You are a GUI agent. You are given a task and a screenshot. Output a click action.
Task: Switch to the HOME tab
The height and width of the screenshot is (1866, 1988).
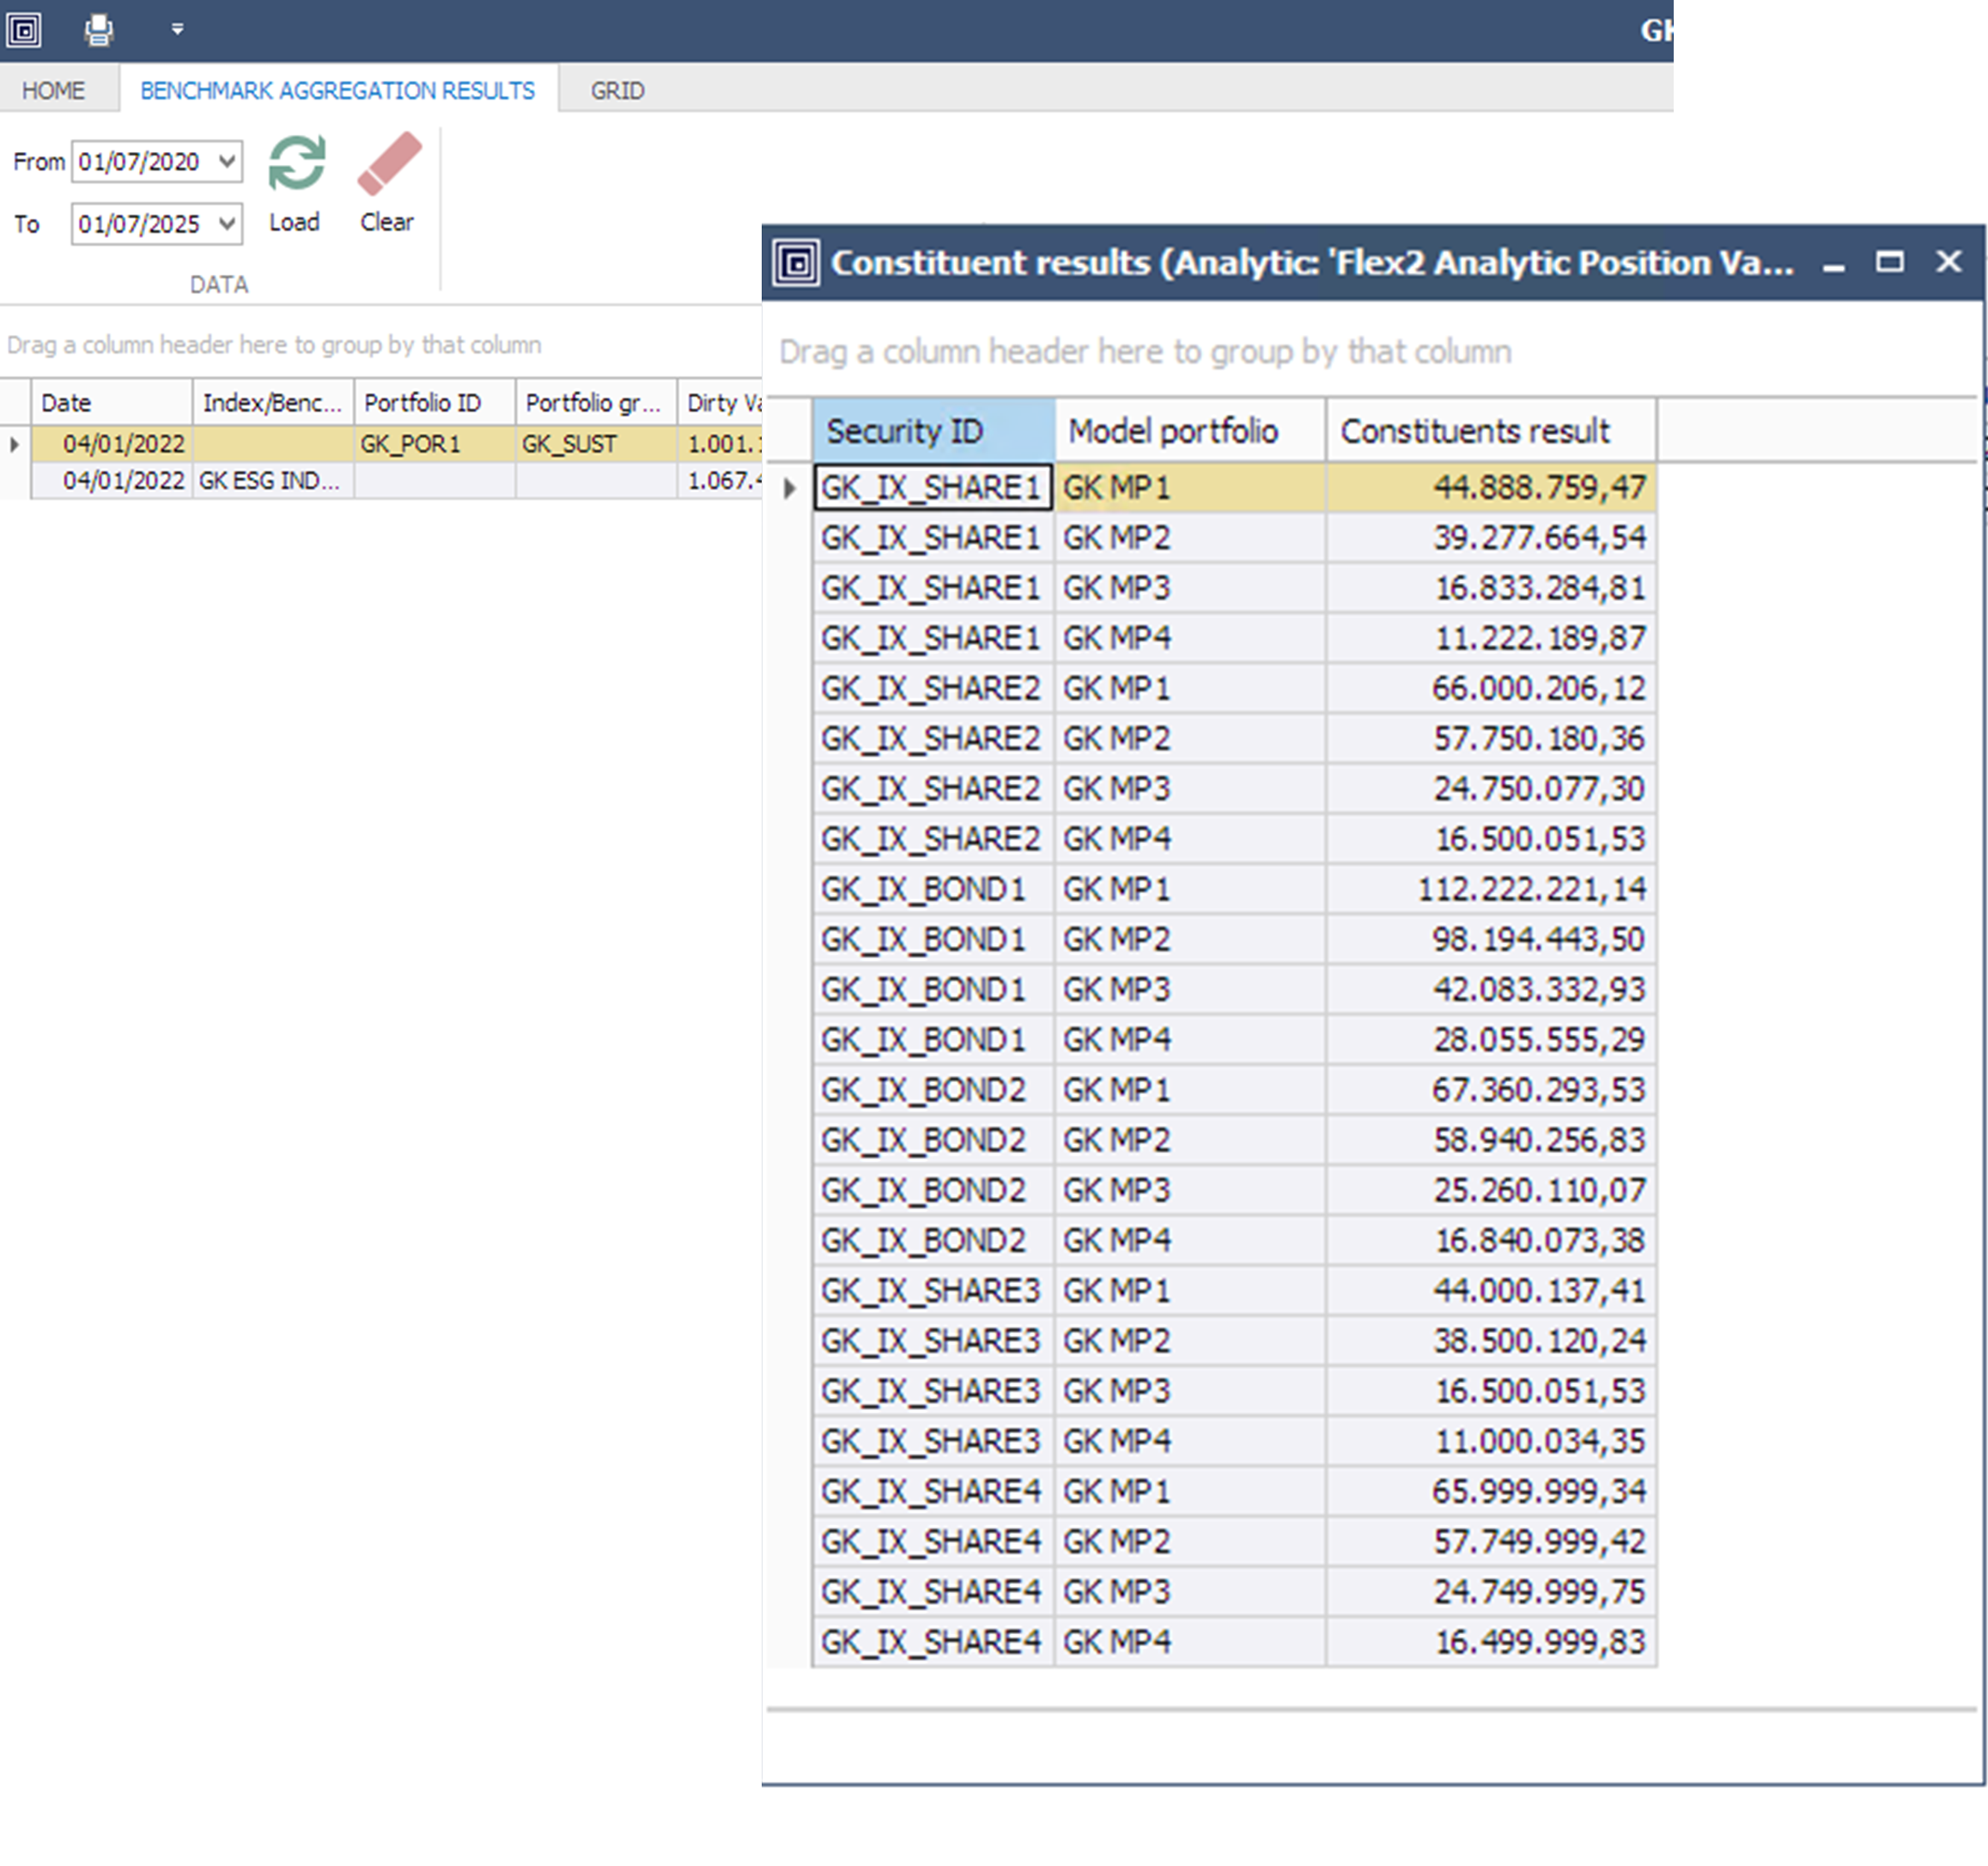53,91
